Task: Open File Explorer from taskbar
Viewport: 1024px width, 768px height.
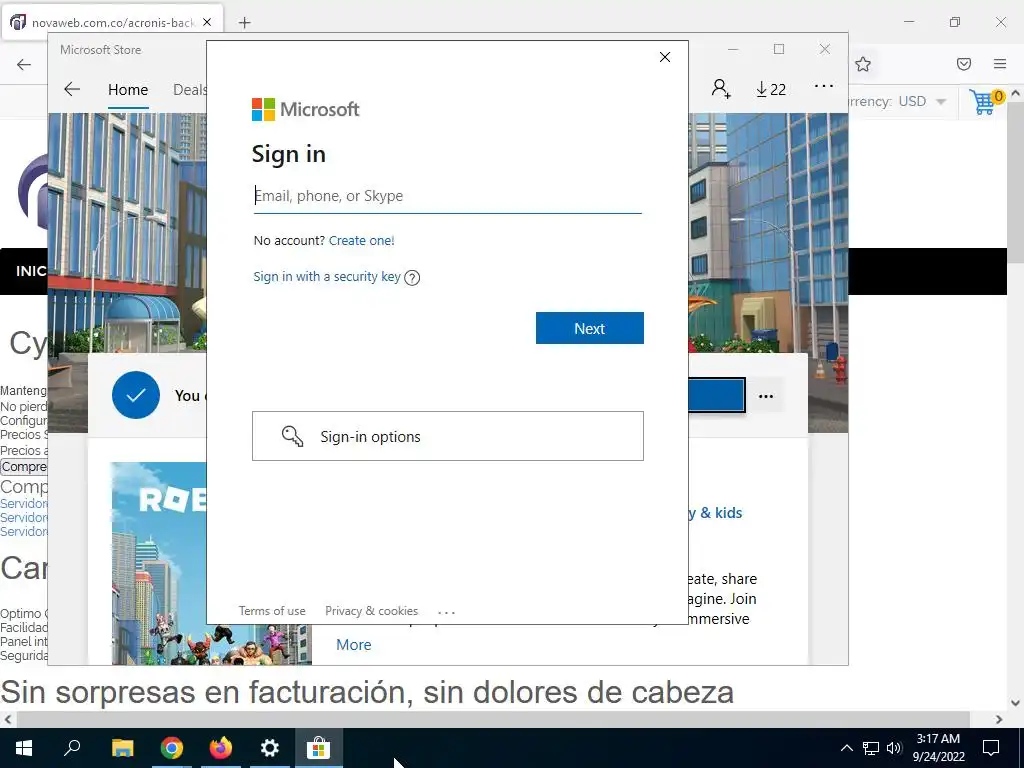Action: pyautogui.click(x=122, y=748)
